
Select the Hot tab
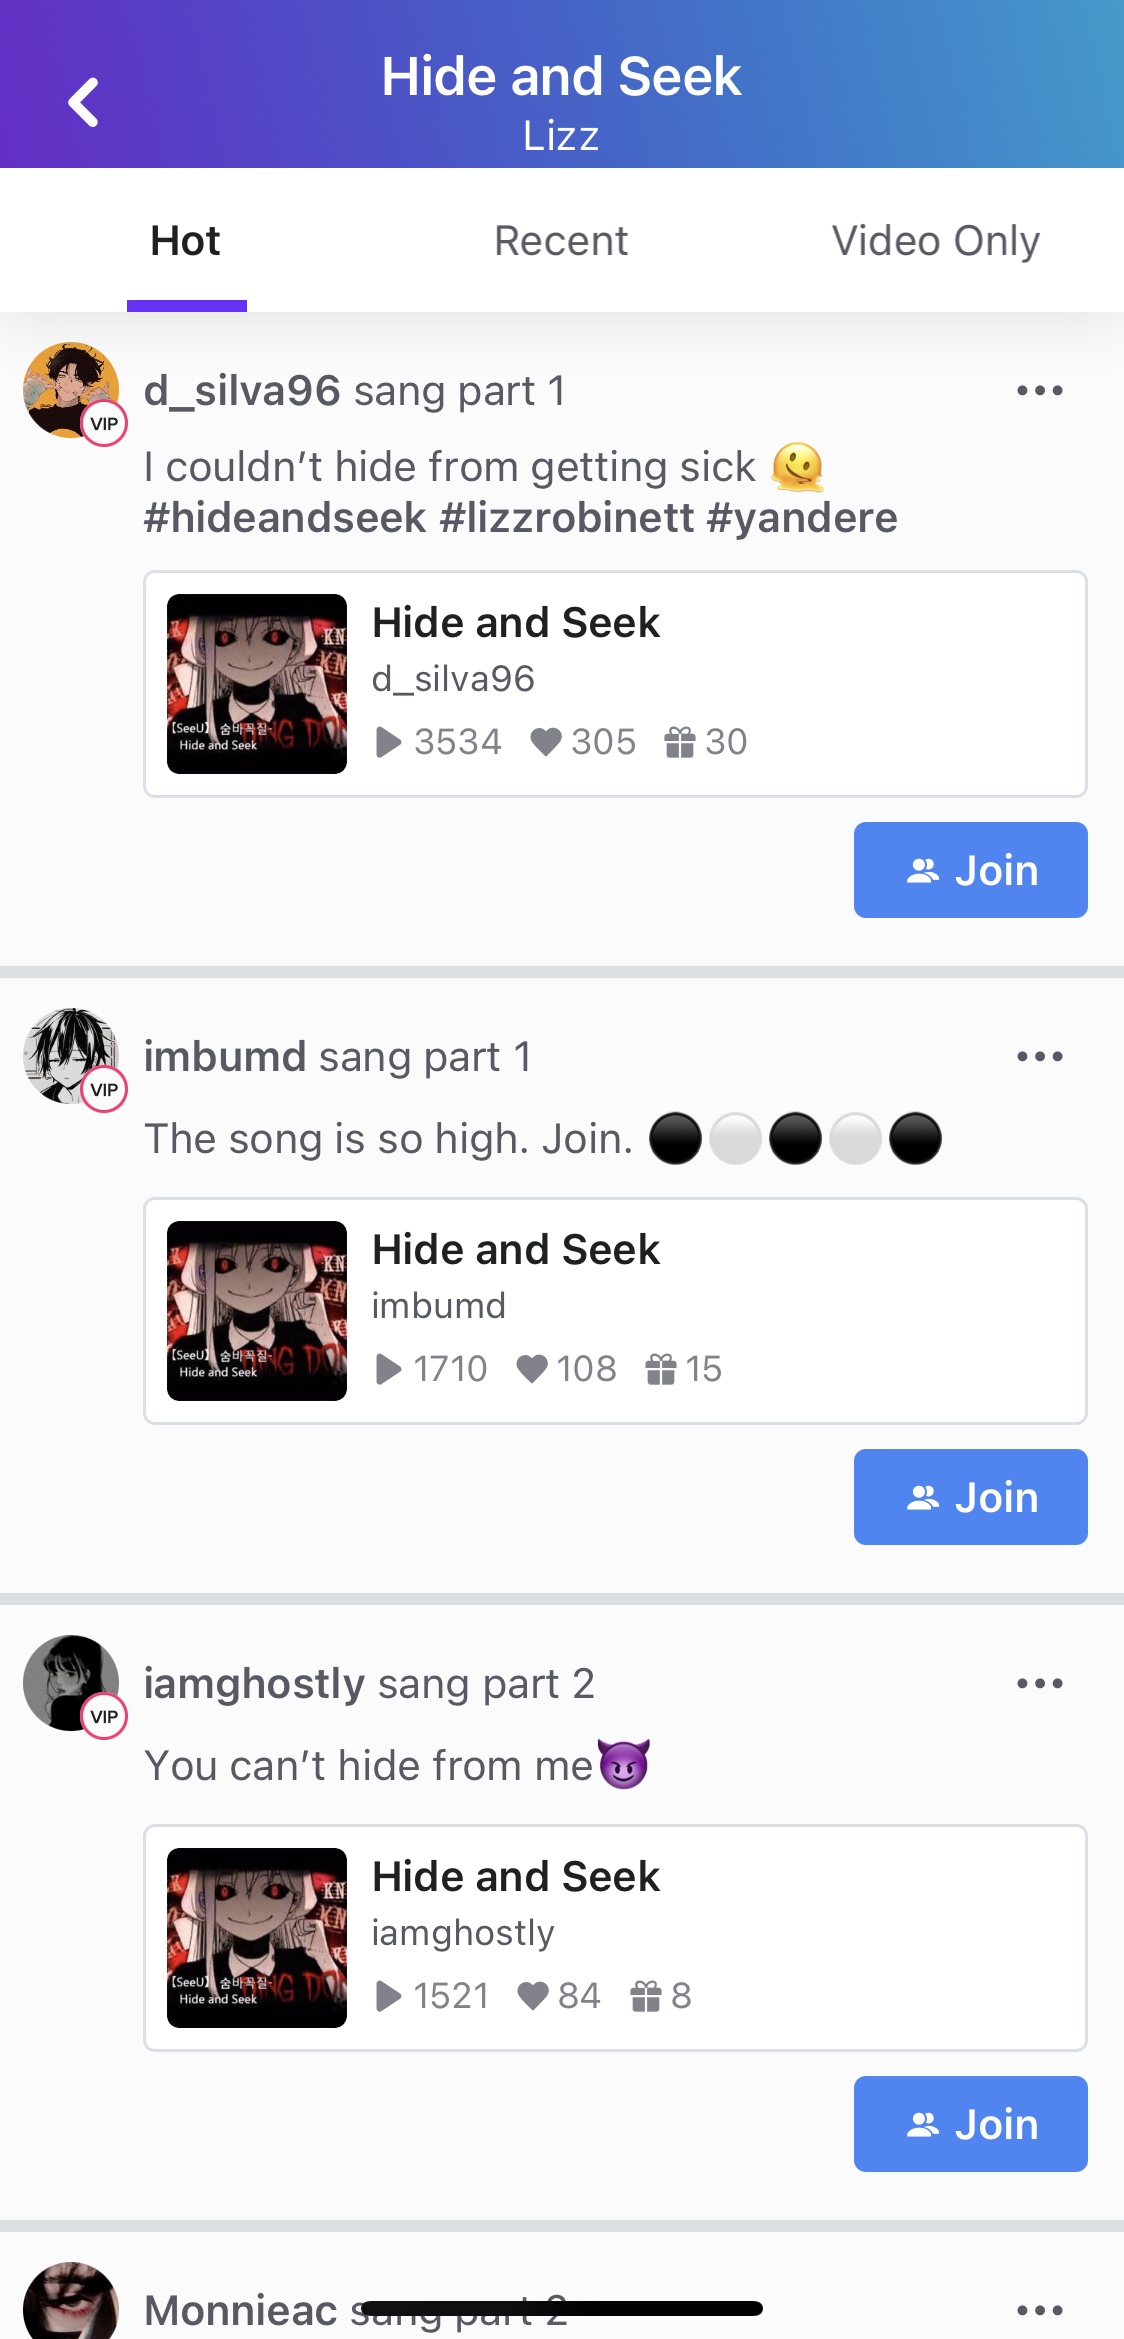click(x=186, y=241)
